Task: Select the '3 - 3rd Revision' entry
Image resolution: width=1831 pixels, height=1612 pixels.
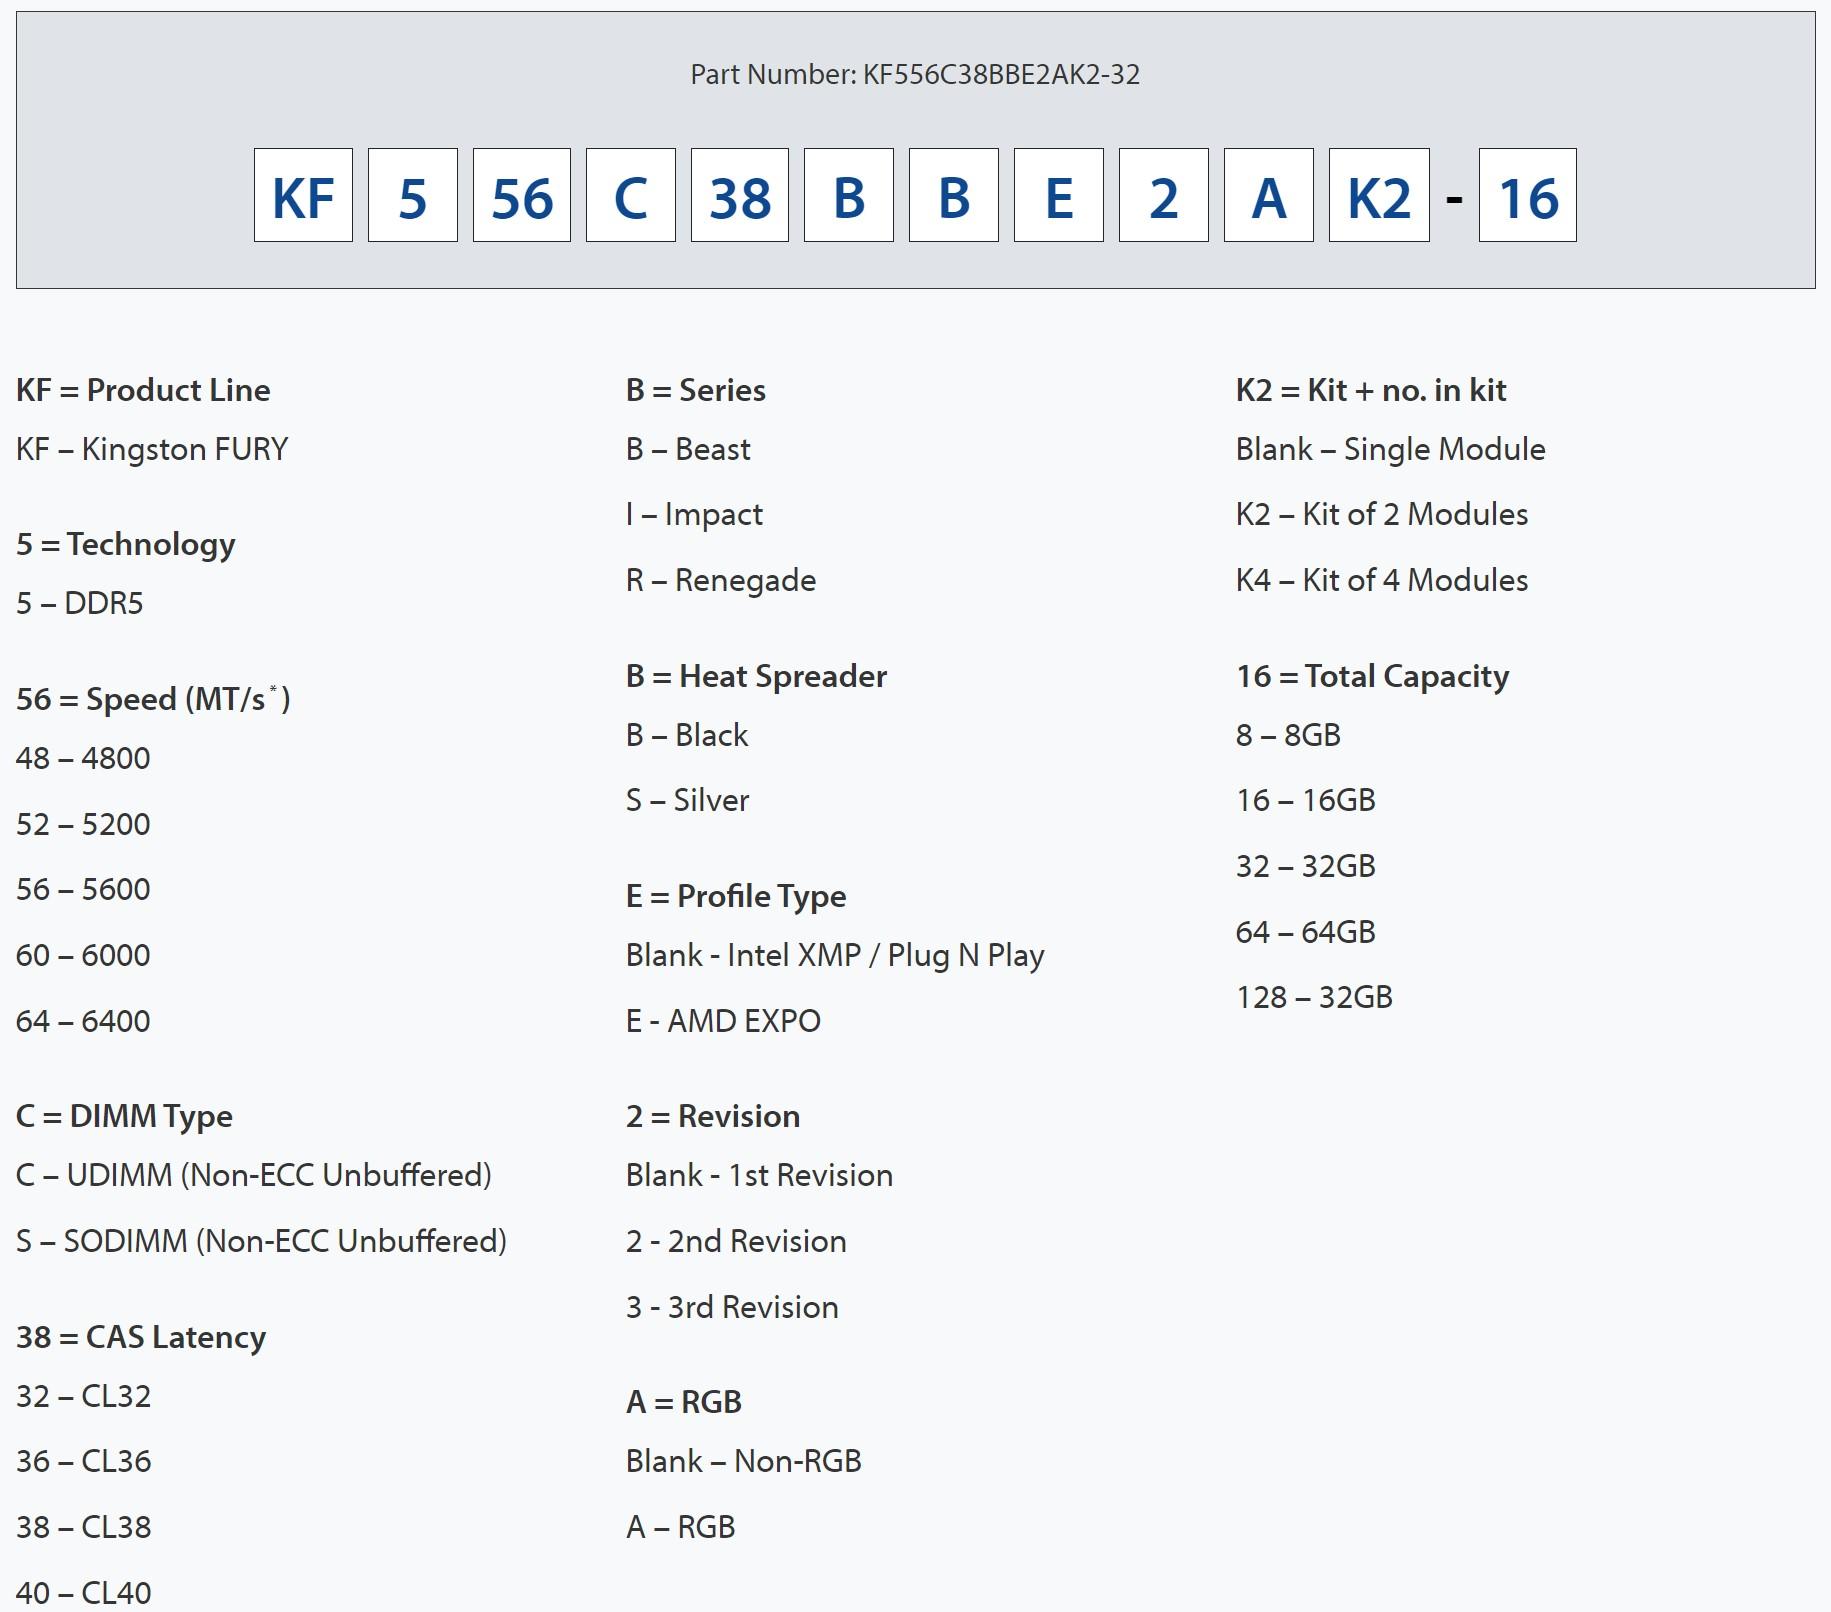Action: tap(732, 1307)
